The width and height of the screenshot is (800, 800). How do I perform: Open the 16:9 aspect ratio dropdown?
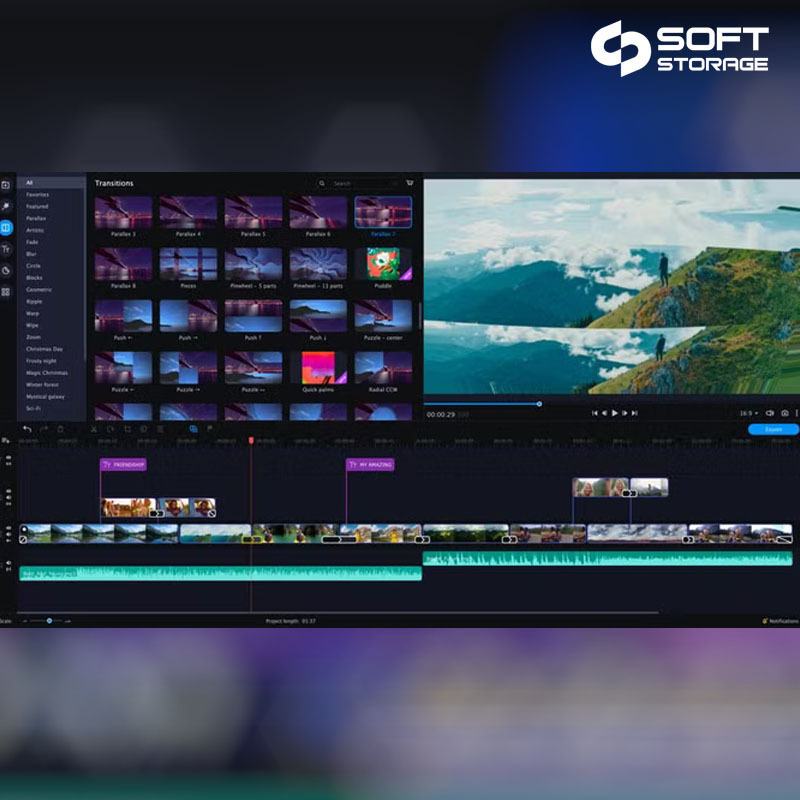click(748, 413)
